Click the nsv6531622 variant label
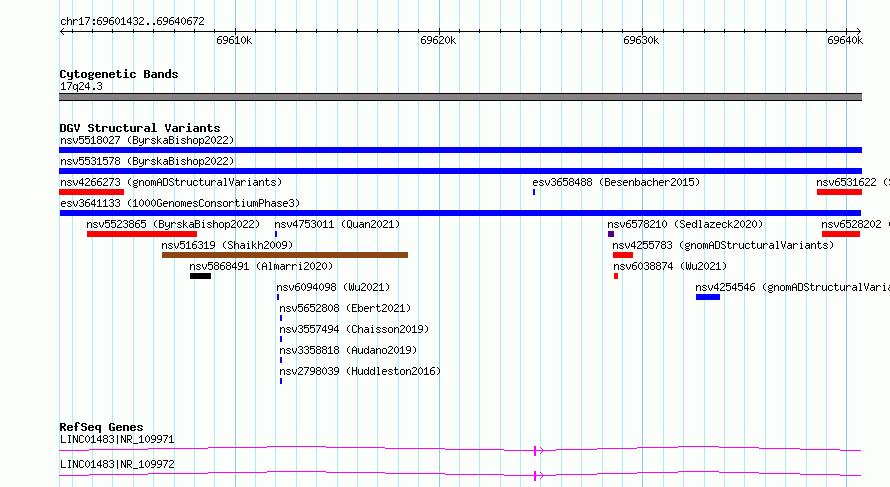The width and height of the screenshot is (890, 487). click(x=853, y=182)
